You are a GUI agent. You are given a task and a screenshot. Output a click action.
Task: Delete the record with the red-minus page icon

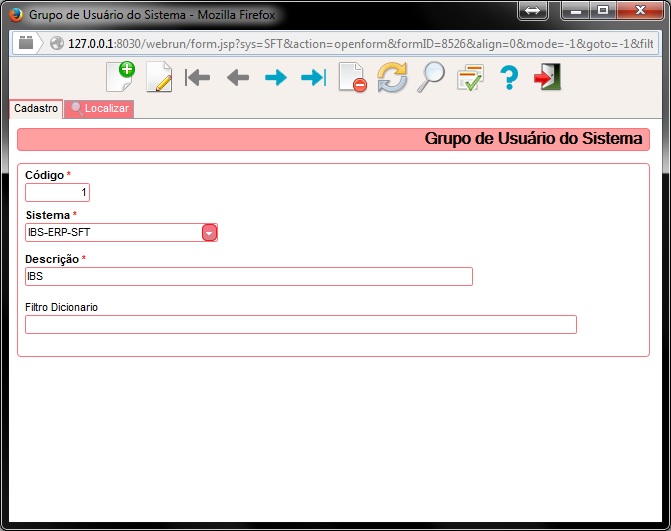click(353, 77)
